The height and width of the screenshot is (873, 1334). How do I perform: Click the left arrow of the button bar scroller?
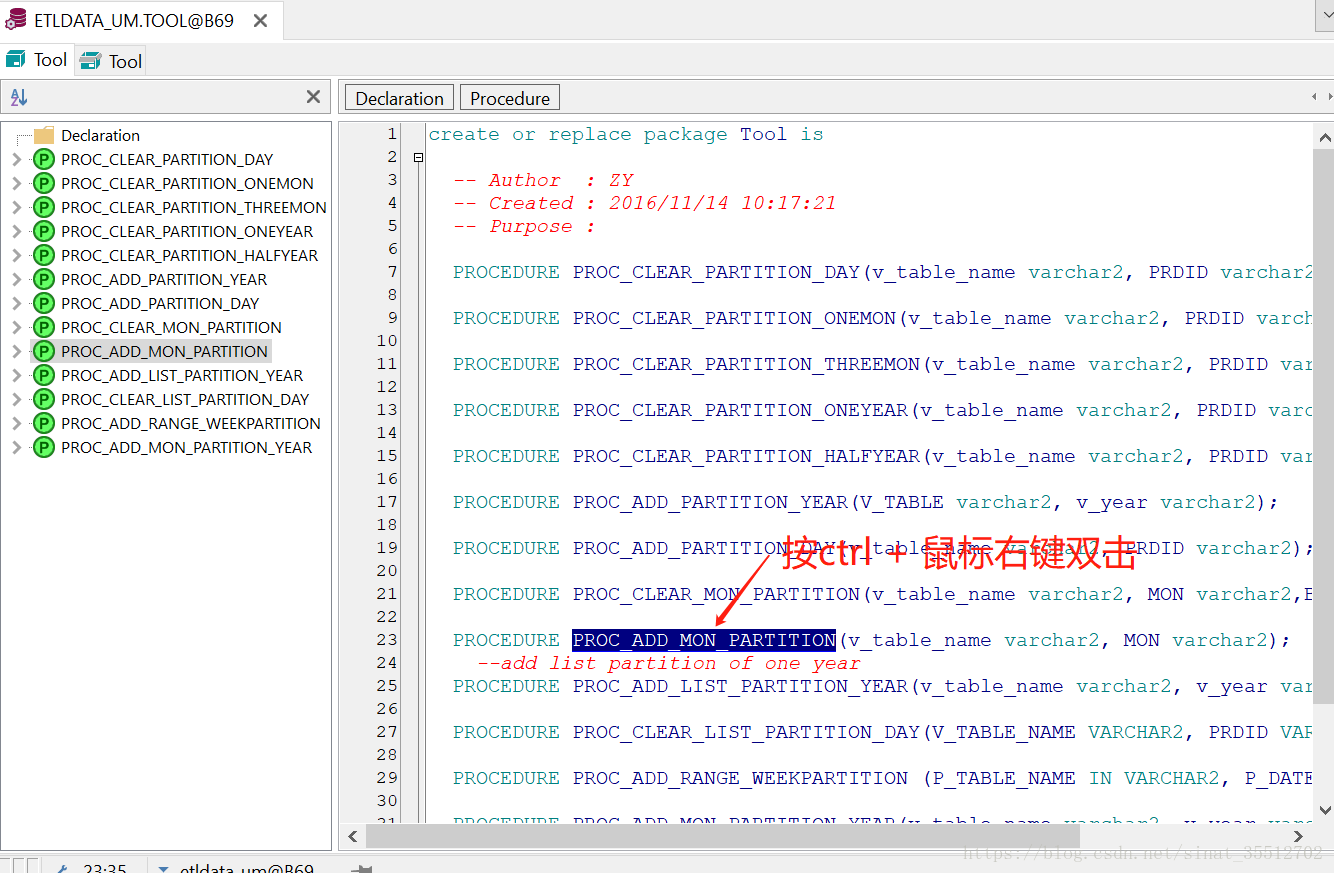click(1315, 97)
